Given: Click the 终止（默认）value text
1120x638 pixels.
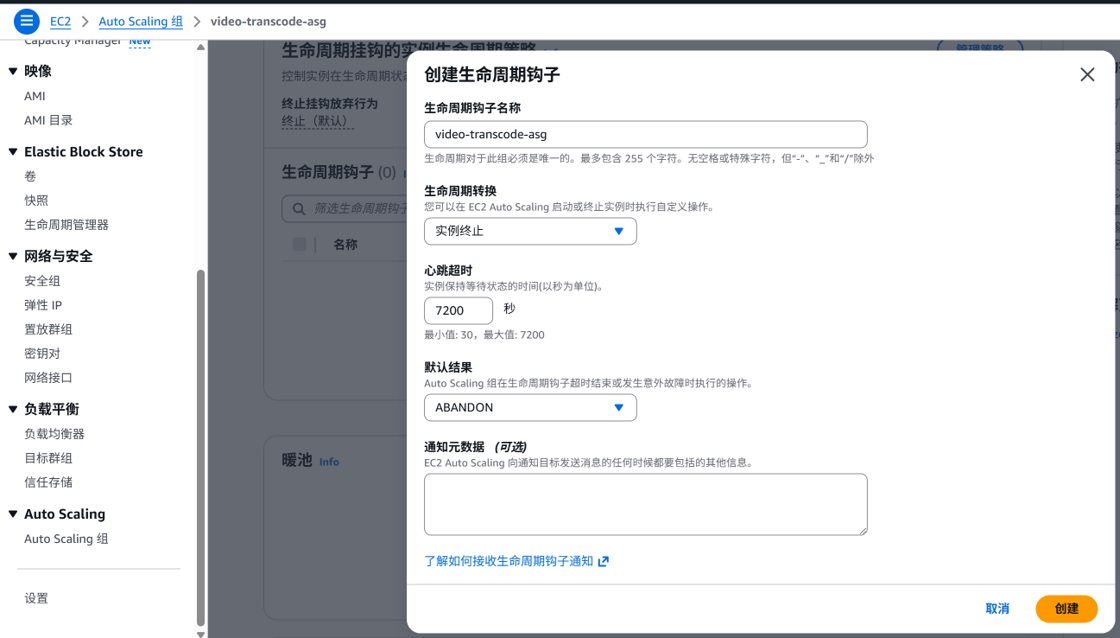Looking at the screenshot, I should [x=317, y=121].
